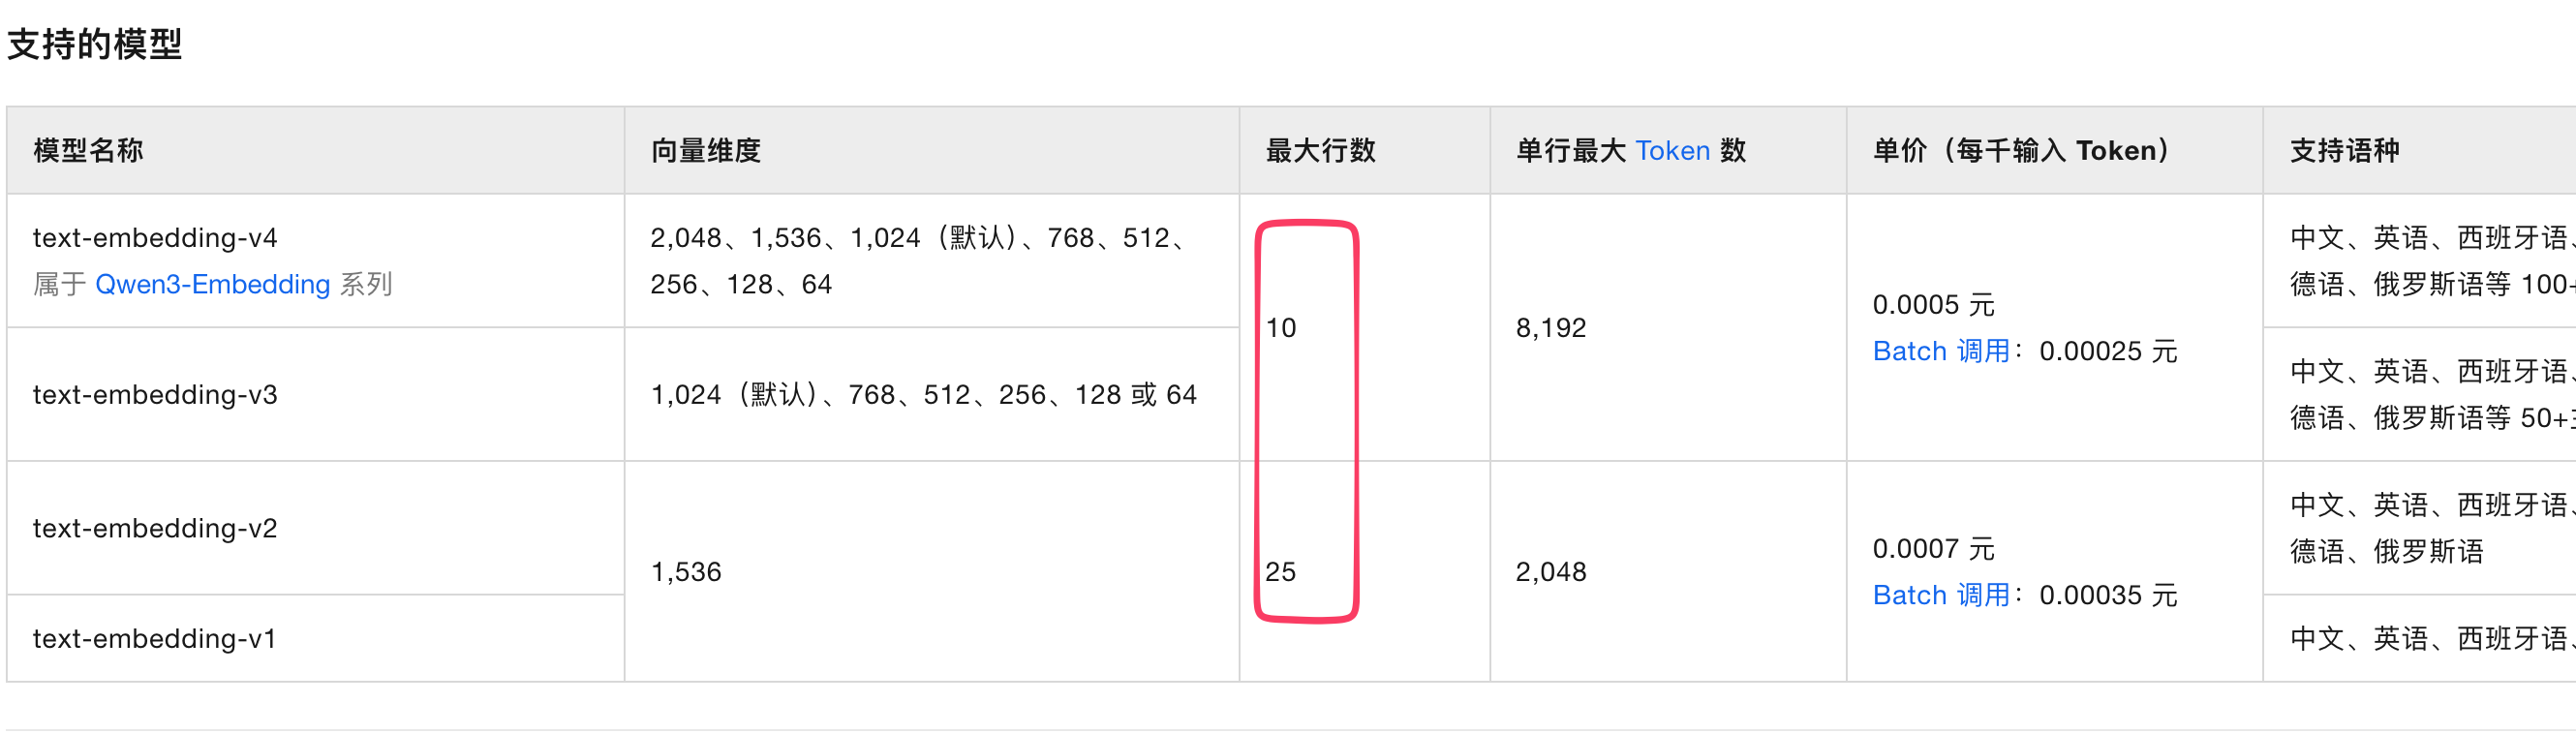Open the Qwen3-Embedding series link

click(212, 285)
